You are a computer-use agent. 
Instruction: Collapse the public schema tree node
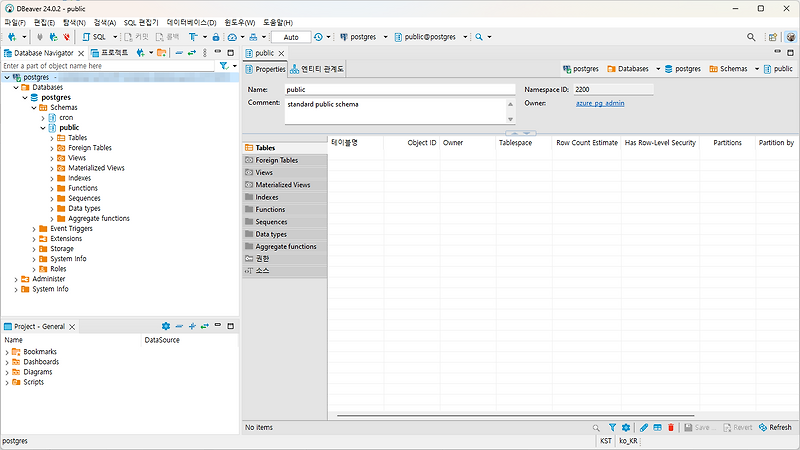point(43,128)
